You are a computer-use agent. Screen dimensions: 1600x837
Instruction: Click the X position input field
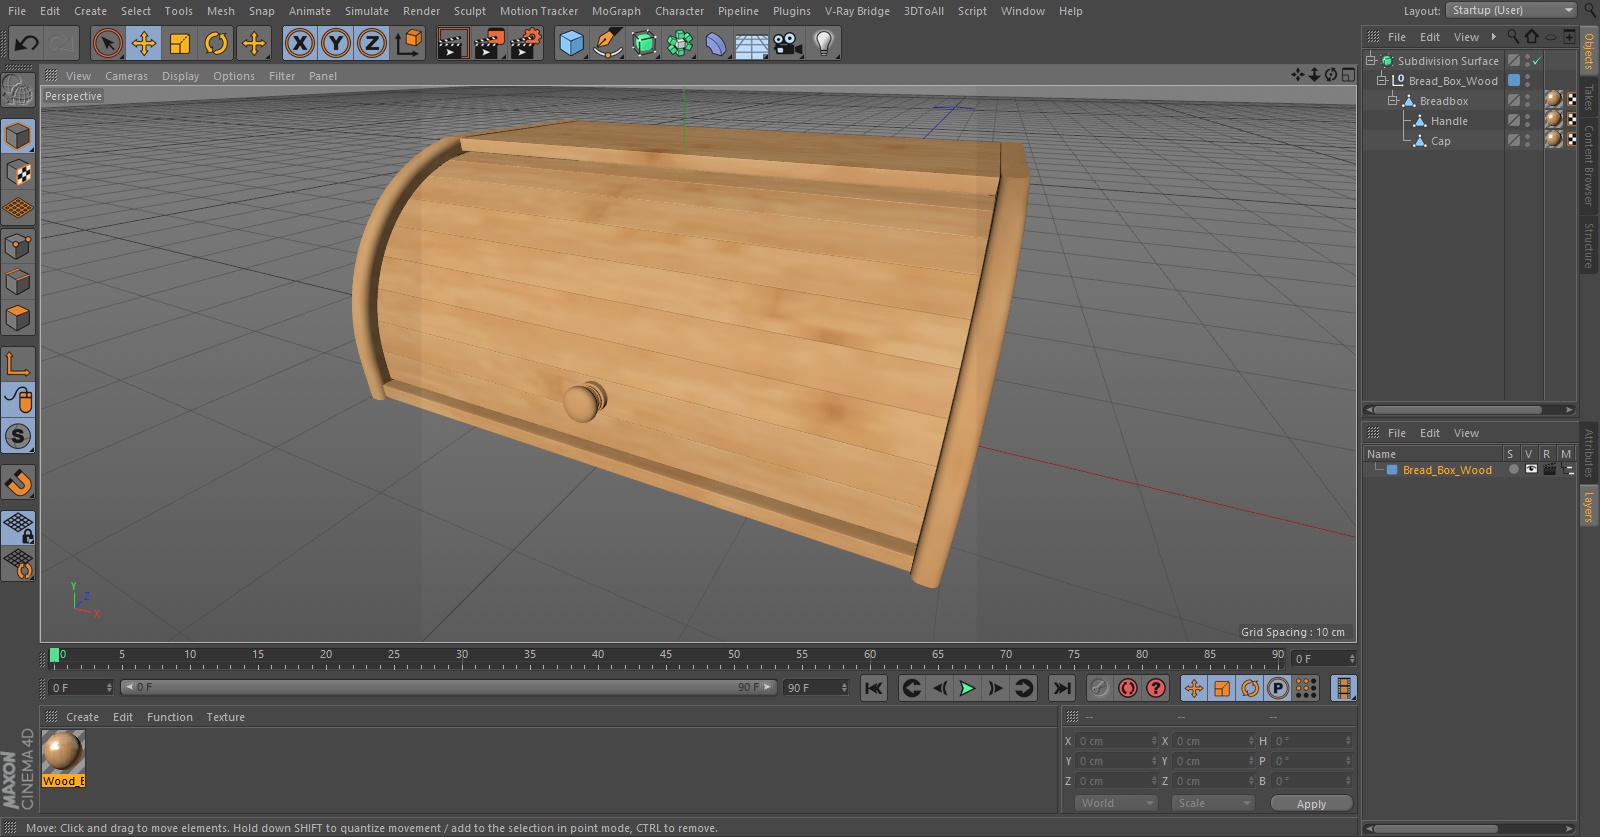pyautogui.click(x=1115, y=741)
